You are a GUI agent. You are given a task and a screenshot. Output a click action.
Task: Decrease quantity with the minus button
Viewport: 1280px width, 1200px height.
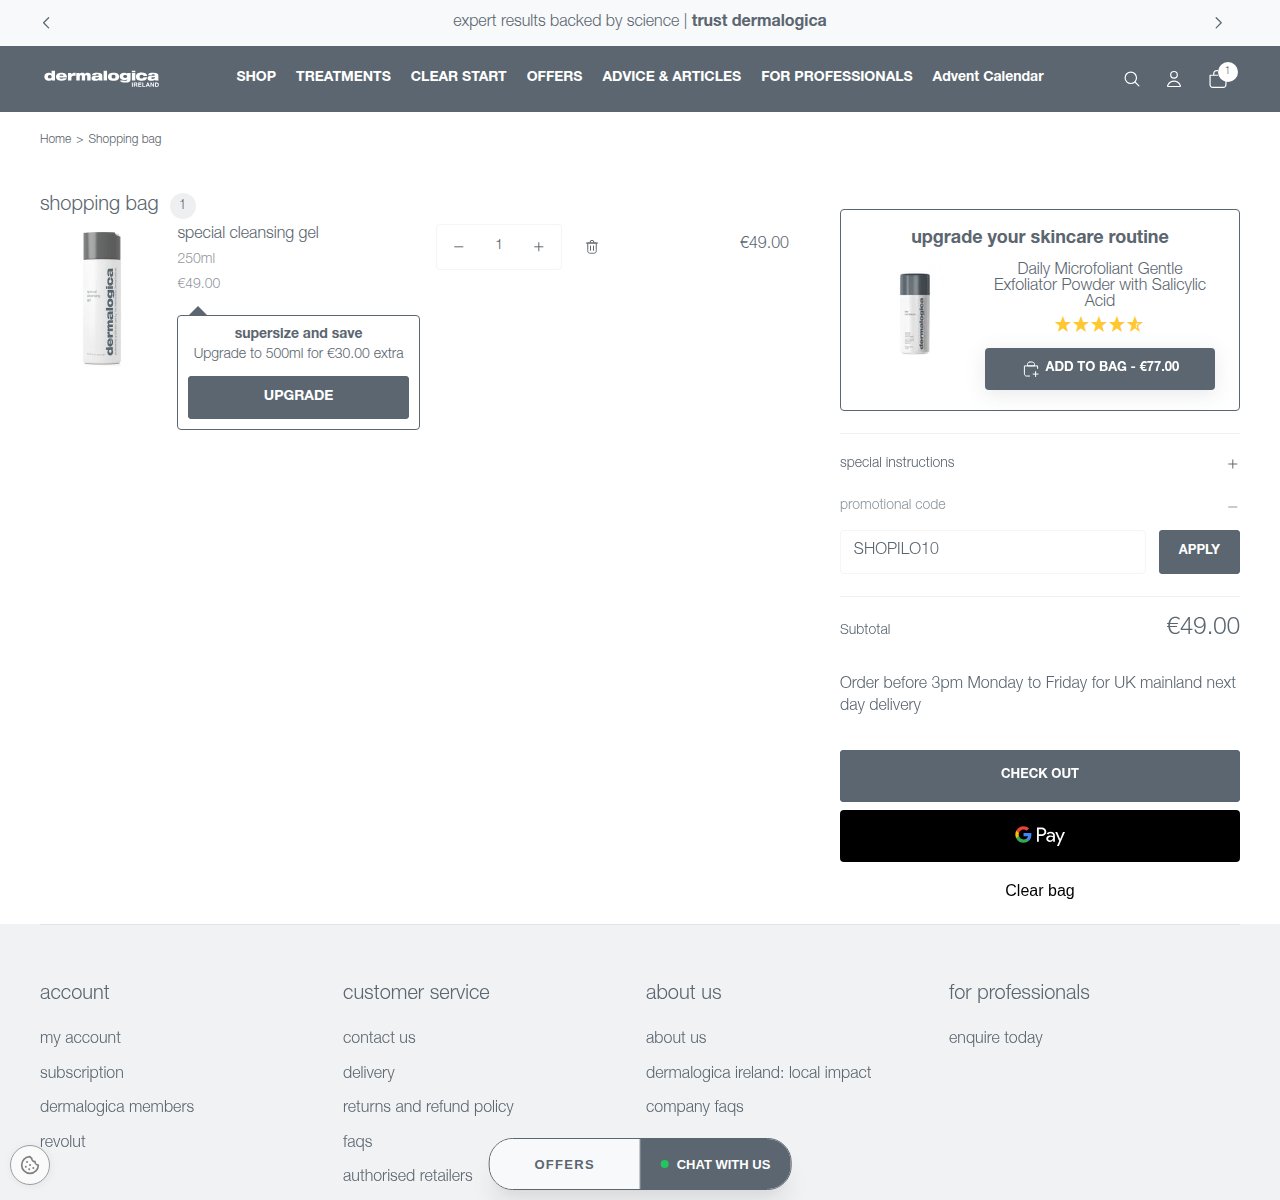coord(458,247)
